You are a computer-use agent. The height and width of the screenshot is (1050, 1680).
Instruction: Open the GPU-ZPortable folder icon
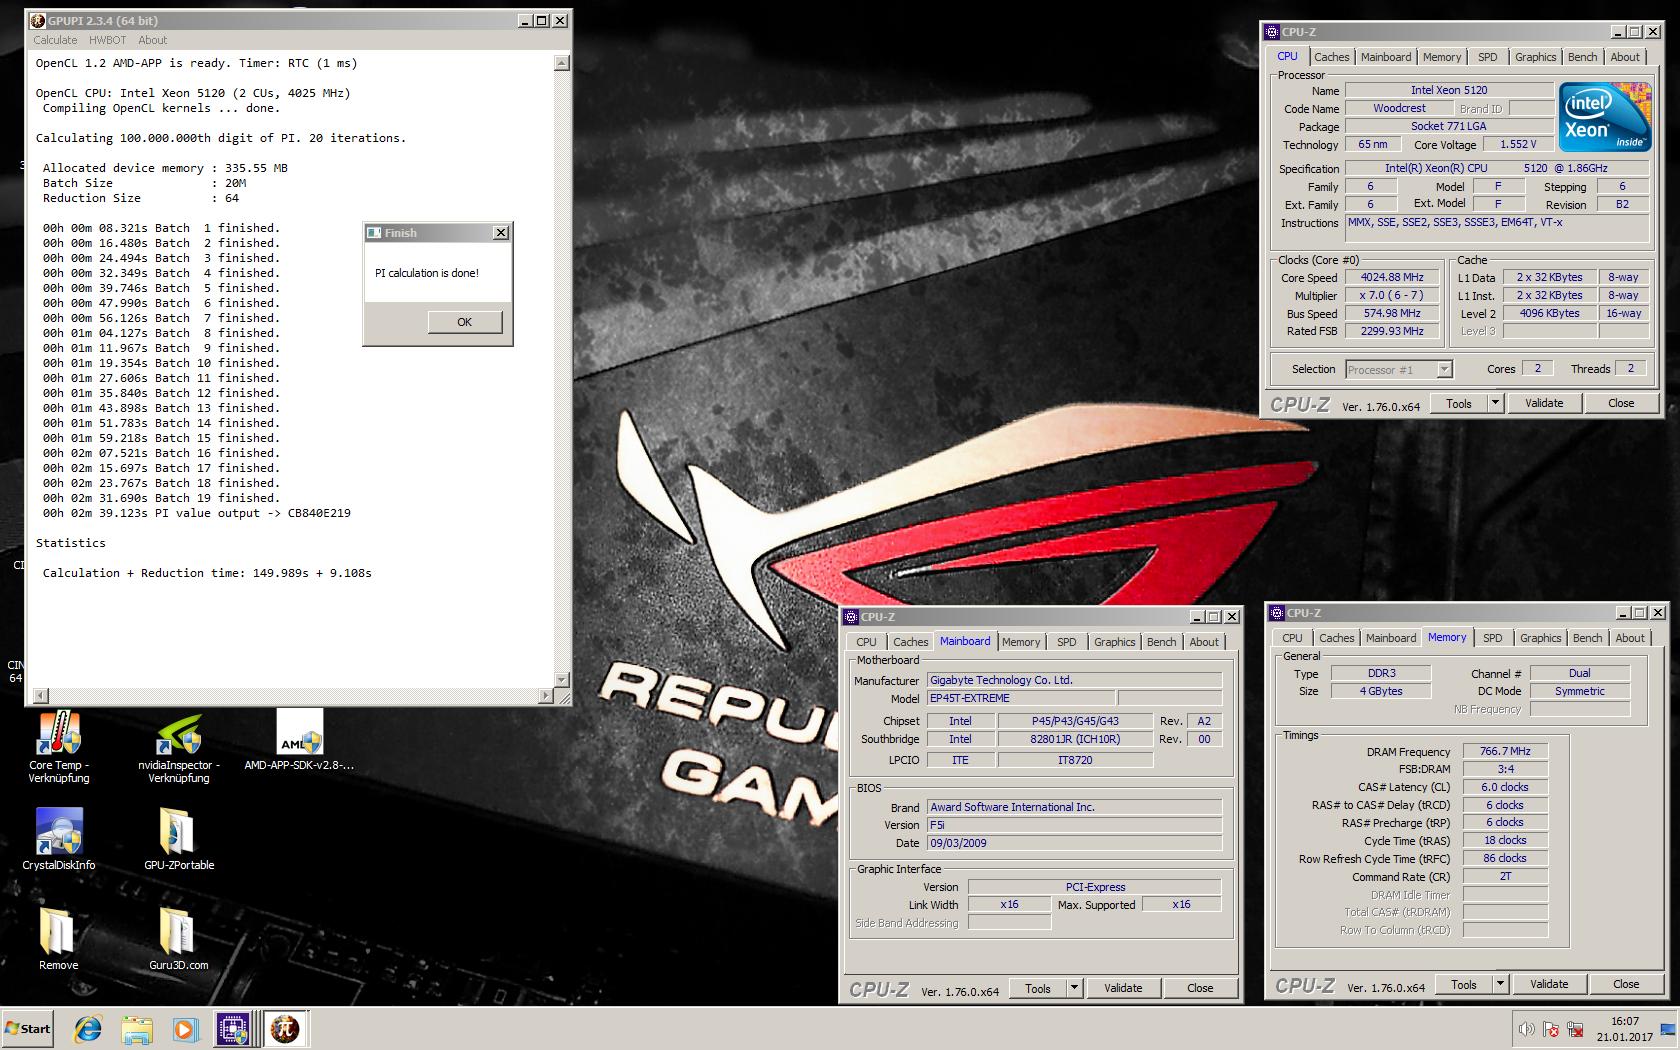[179, 839]
